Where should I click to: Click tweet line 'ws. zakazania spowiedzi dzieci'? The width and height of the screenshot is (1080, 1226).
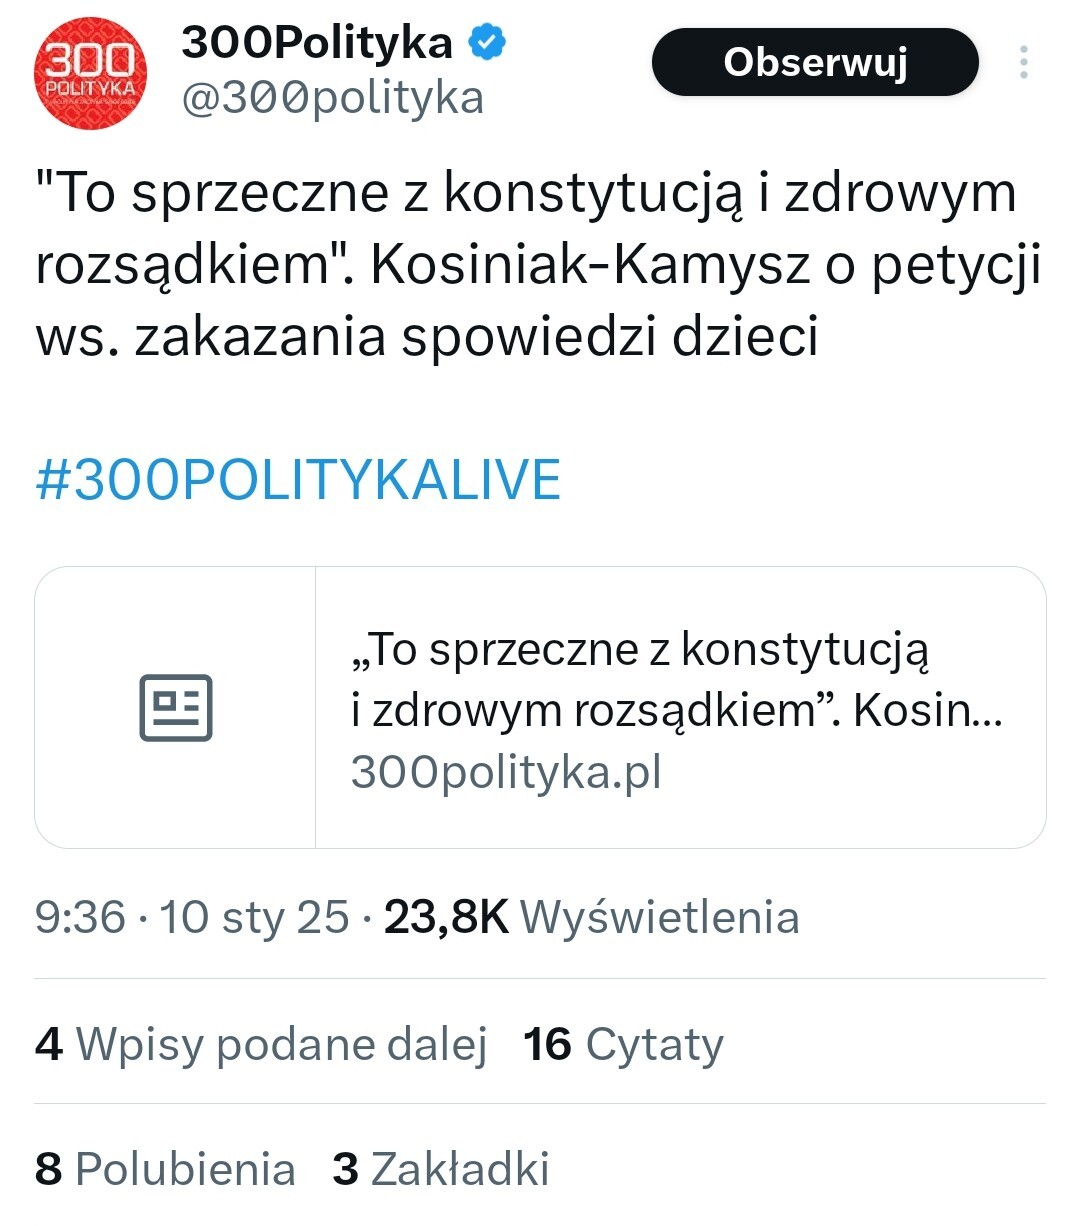point(427,336)
